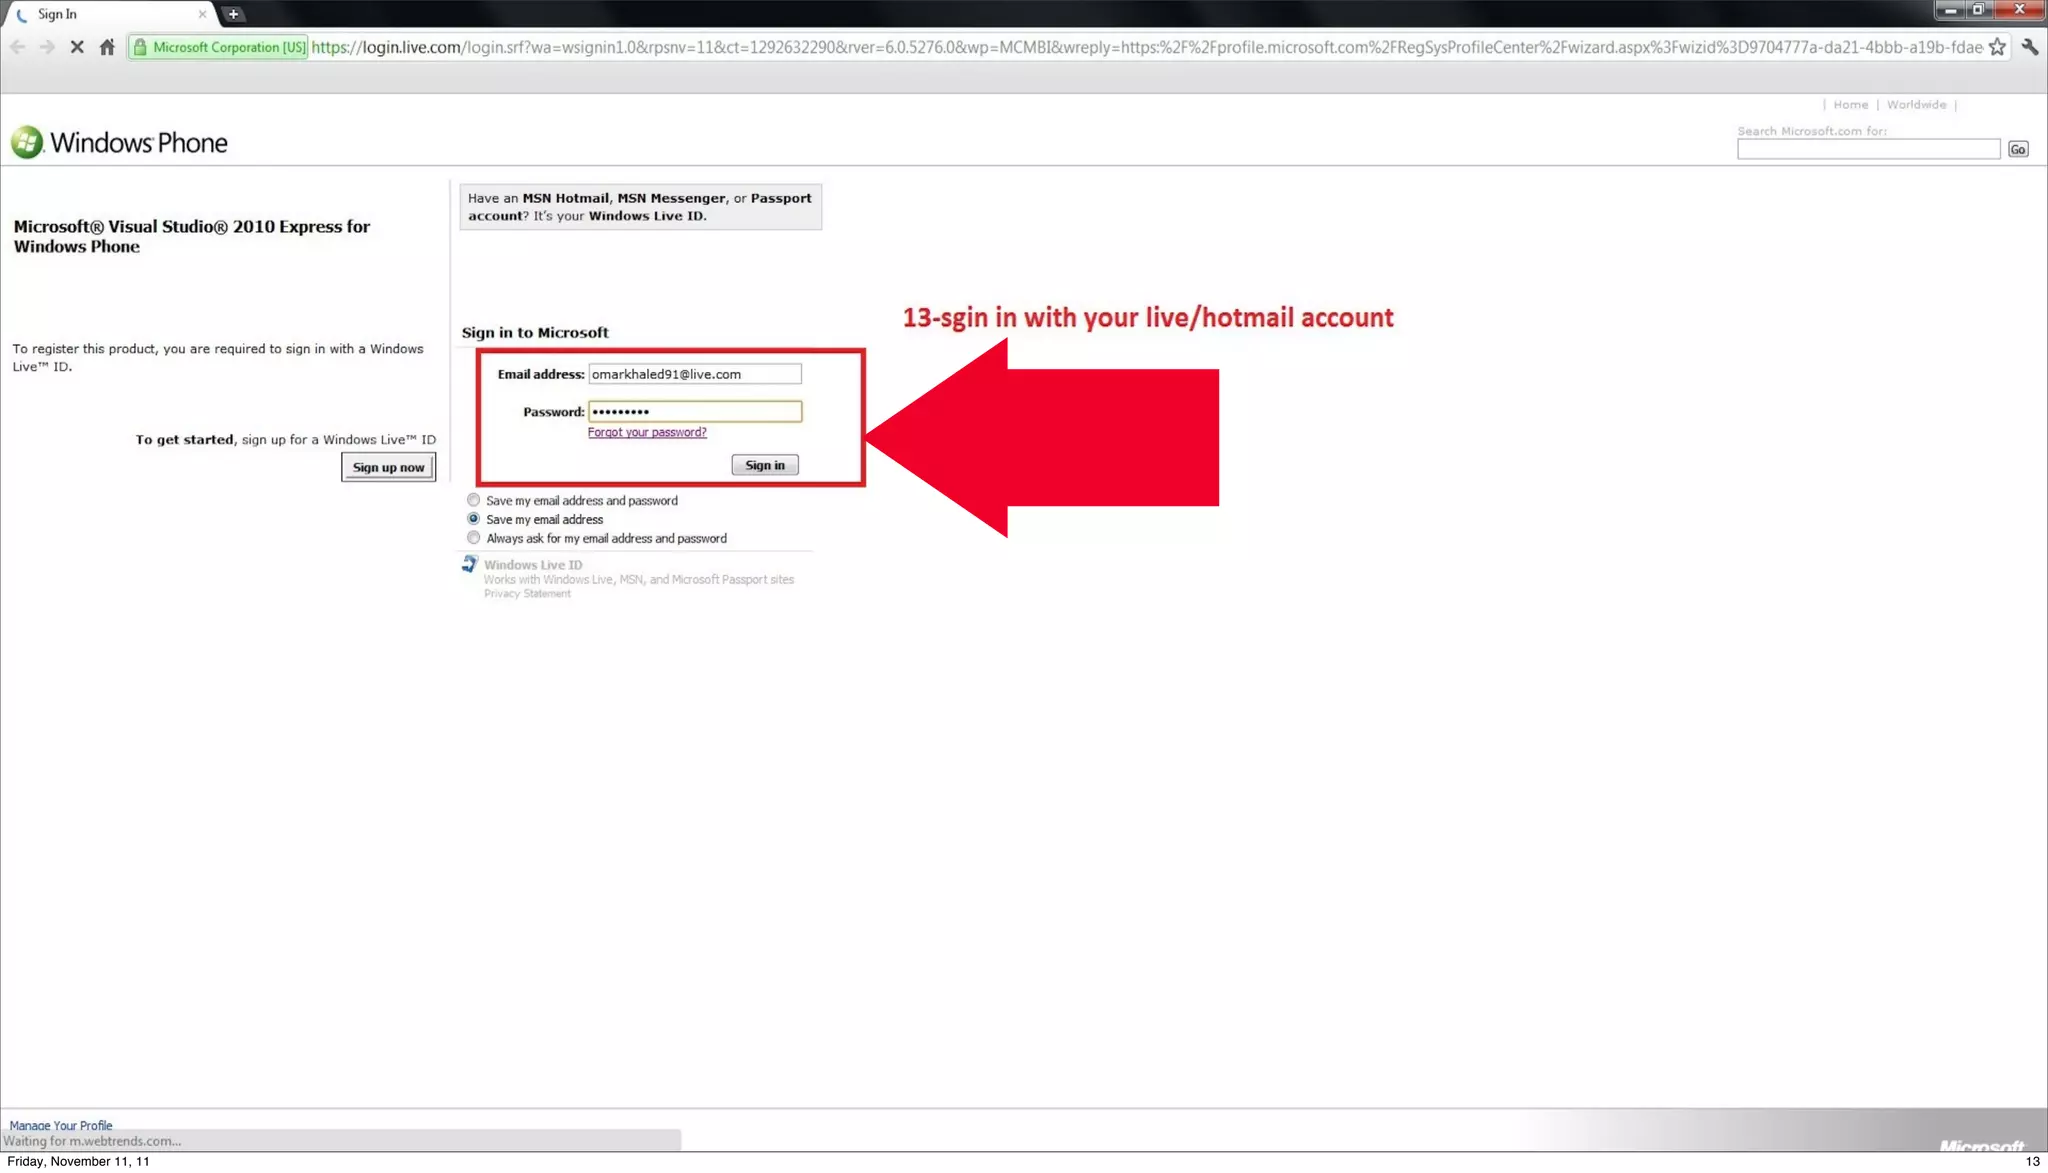This screenshot has height=1173, width=2048.
Task: Select Save my email address option
Action: 474,519
